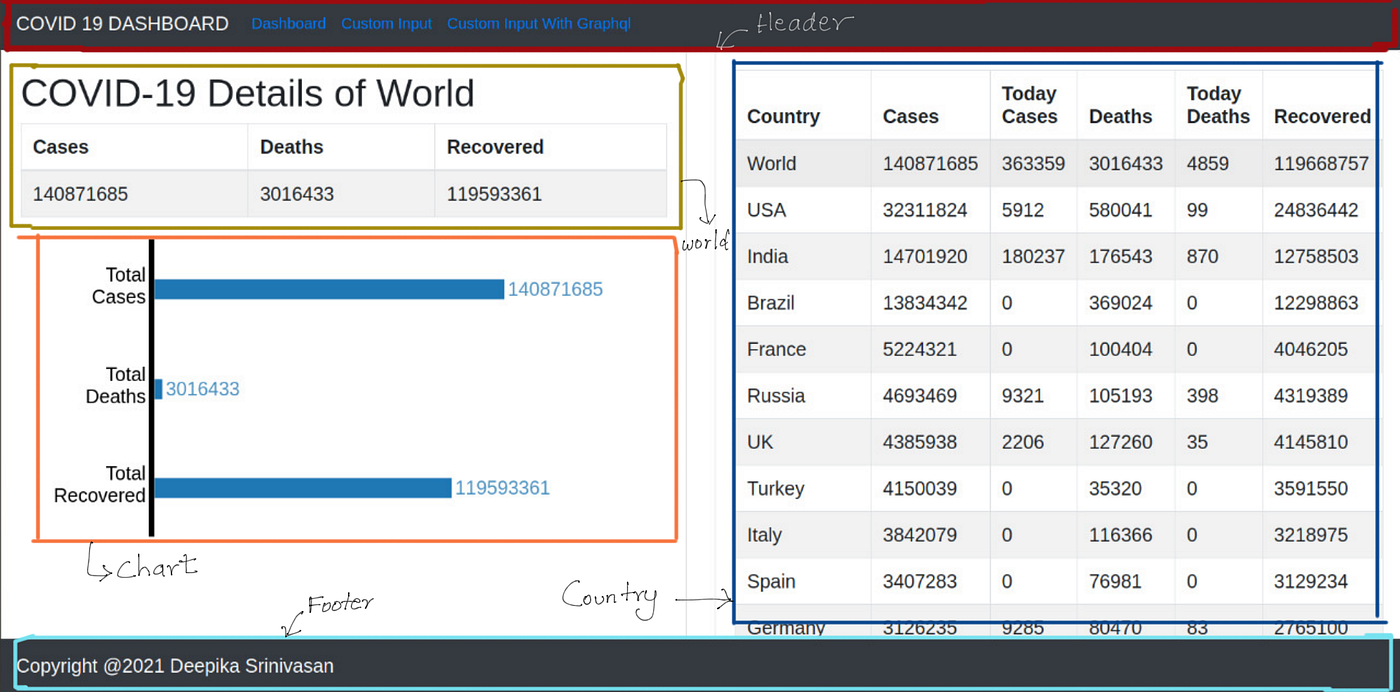Click the Today Deaths column header
Screen dimensions: 1400x692
click(1218, 105)
